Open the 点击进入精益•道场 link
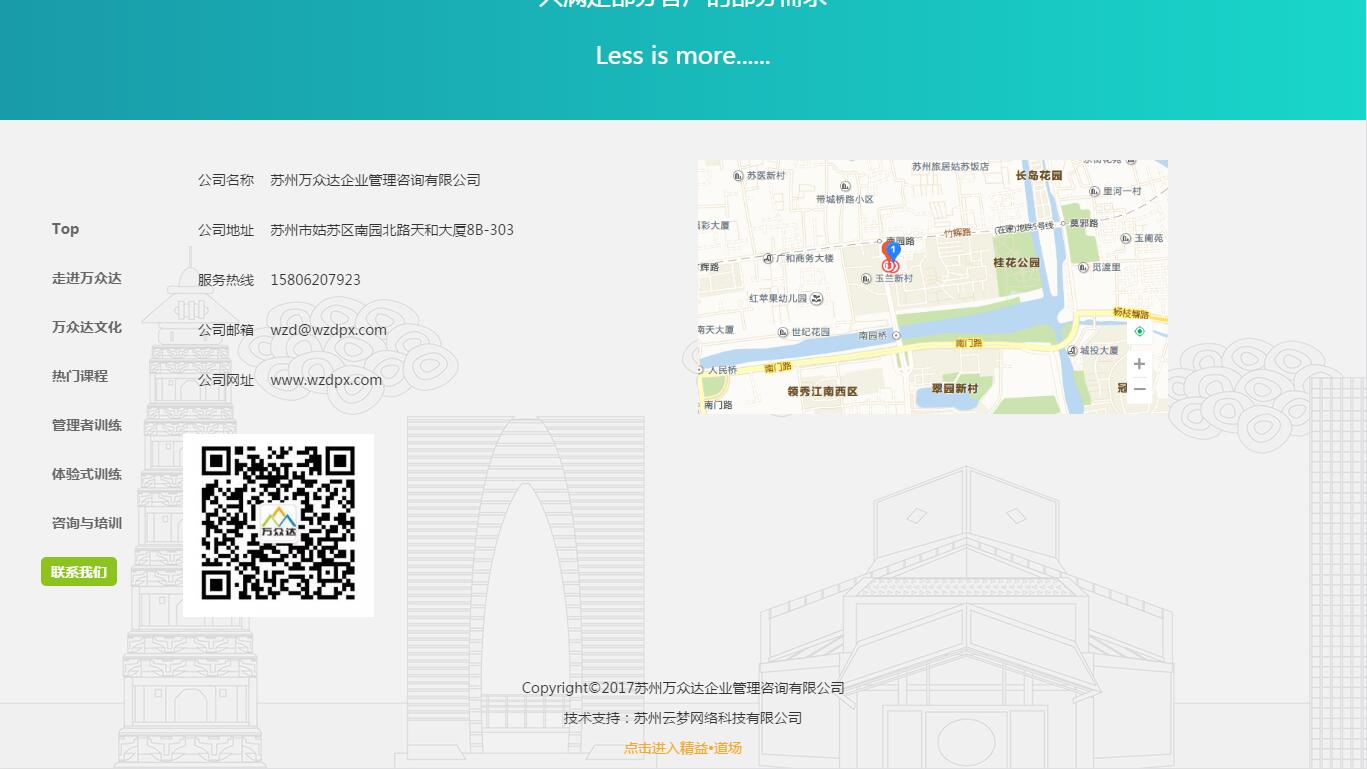The image size is (1367, 769). tap(683, 748)
